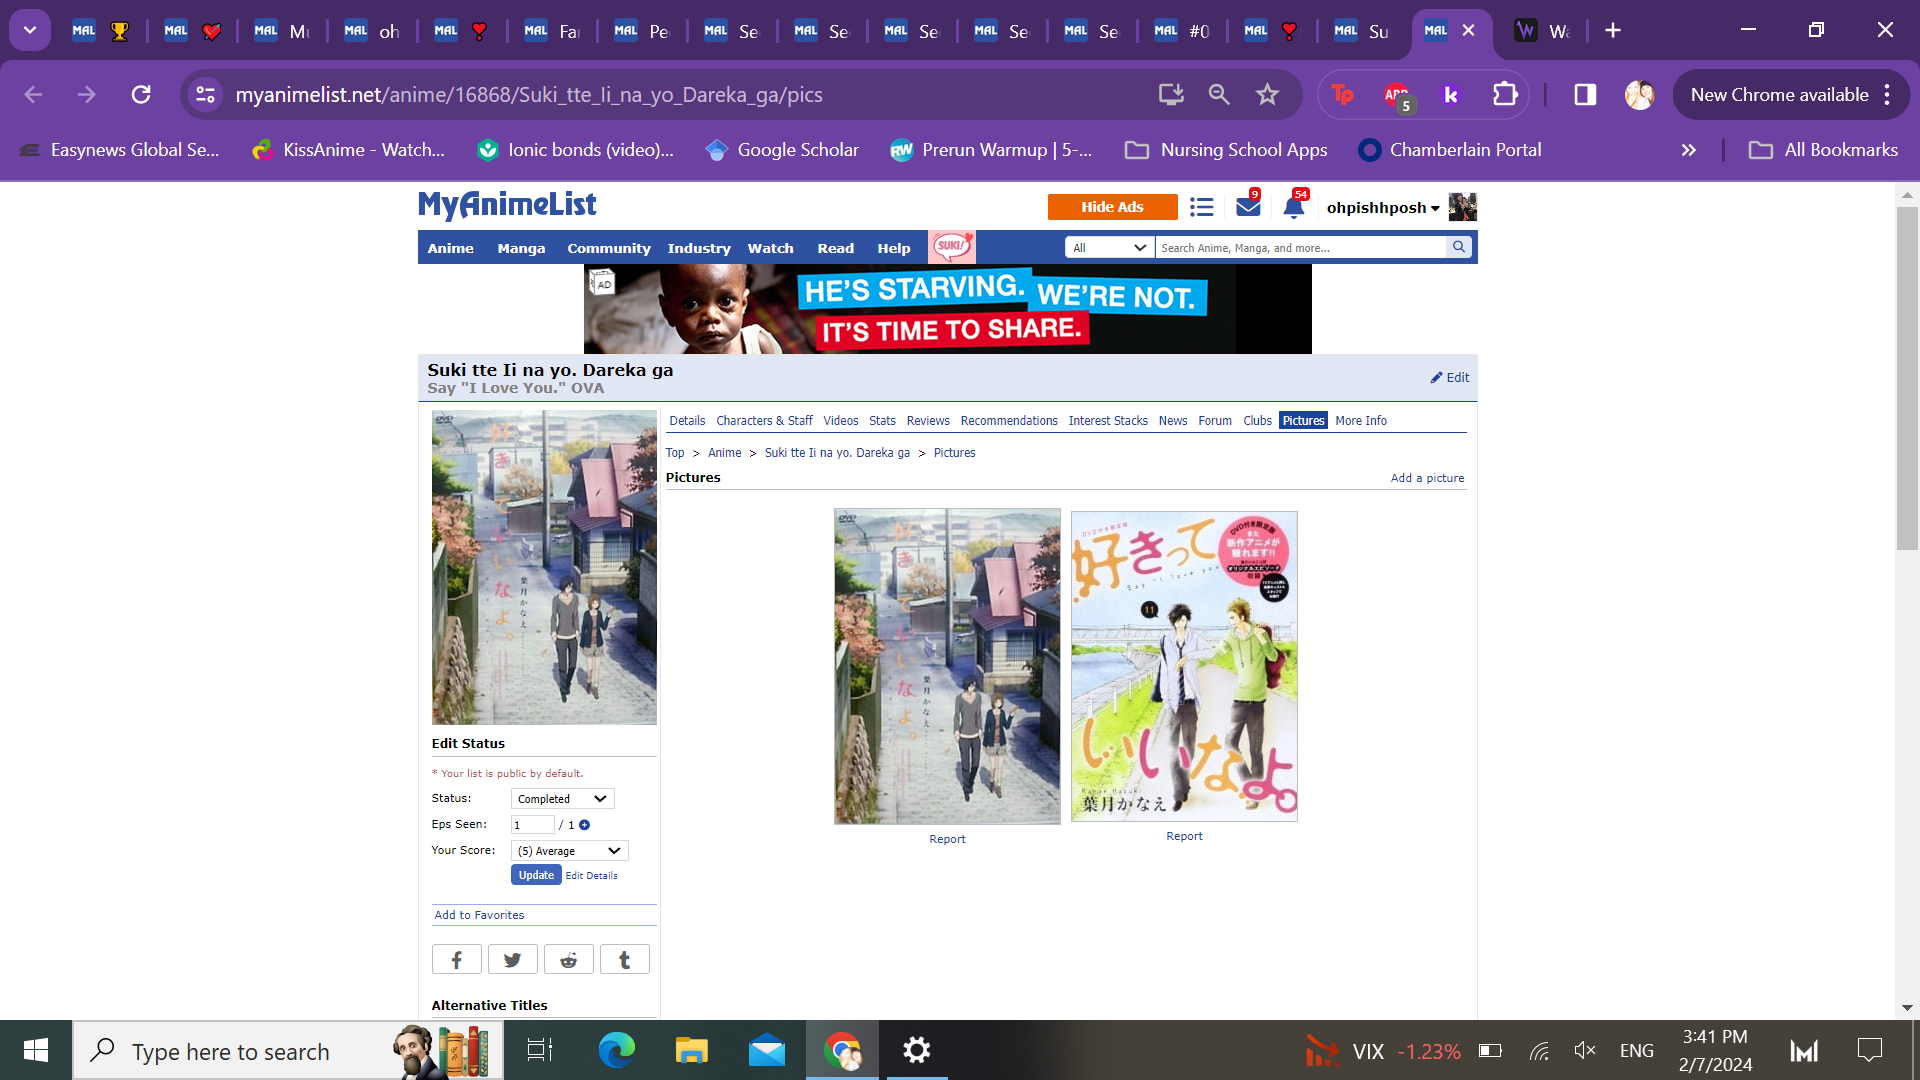Viewport: 1920px width, 1080px height.
Task: Share to Reddit using the icon
Action: (568, 960)
